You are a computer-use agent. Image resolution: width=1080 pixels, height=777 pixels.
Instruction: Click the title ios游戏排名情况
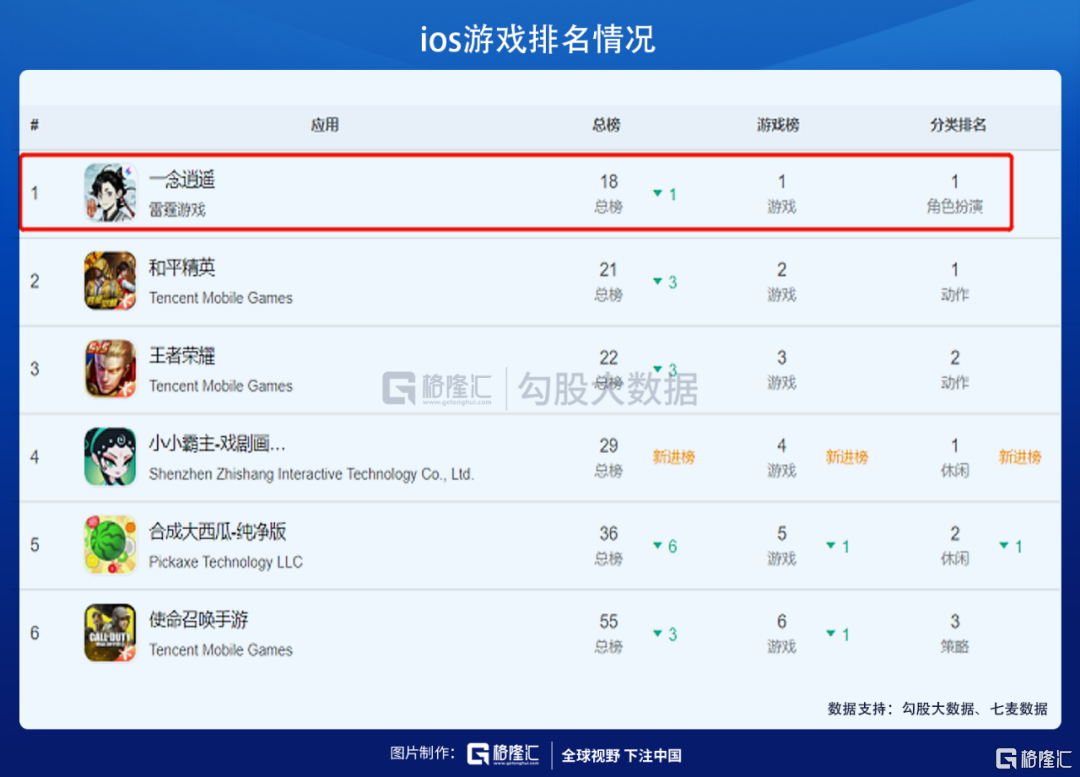coord(538,39)
